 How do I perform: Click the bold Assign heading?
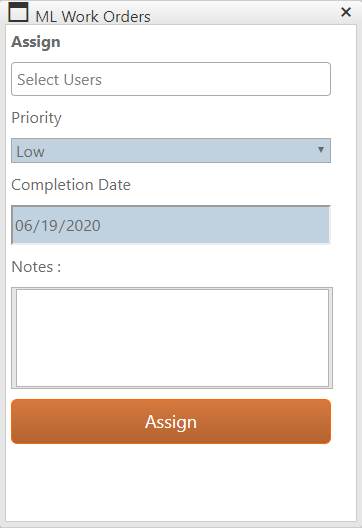click(x=36, y=42)
